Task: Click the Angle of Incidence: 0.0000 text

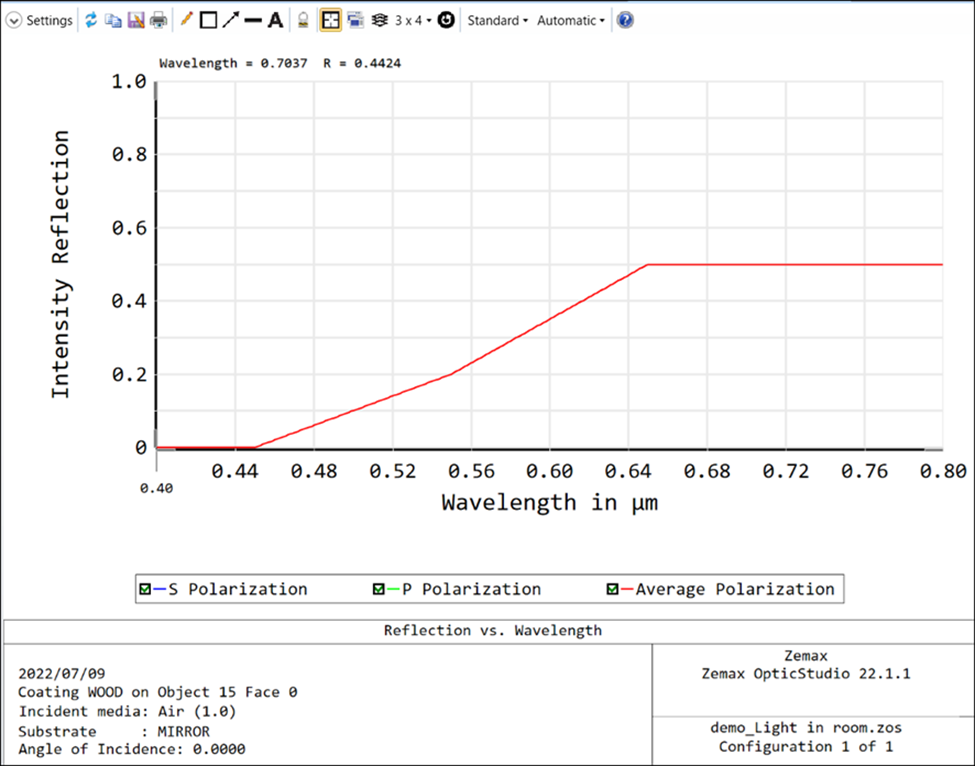Action: pos(132,749)
